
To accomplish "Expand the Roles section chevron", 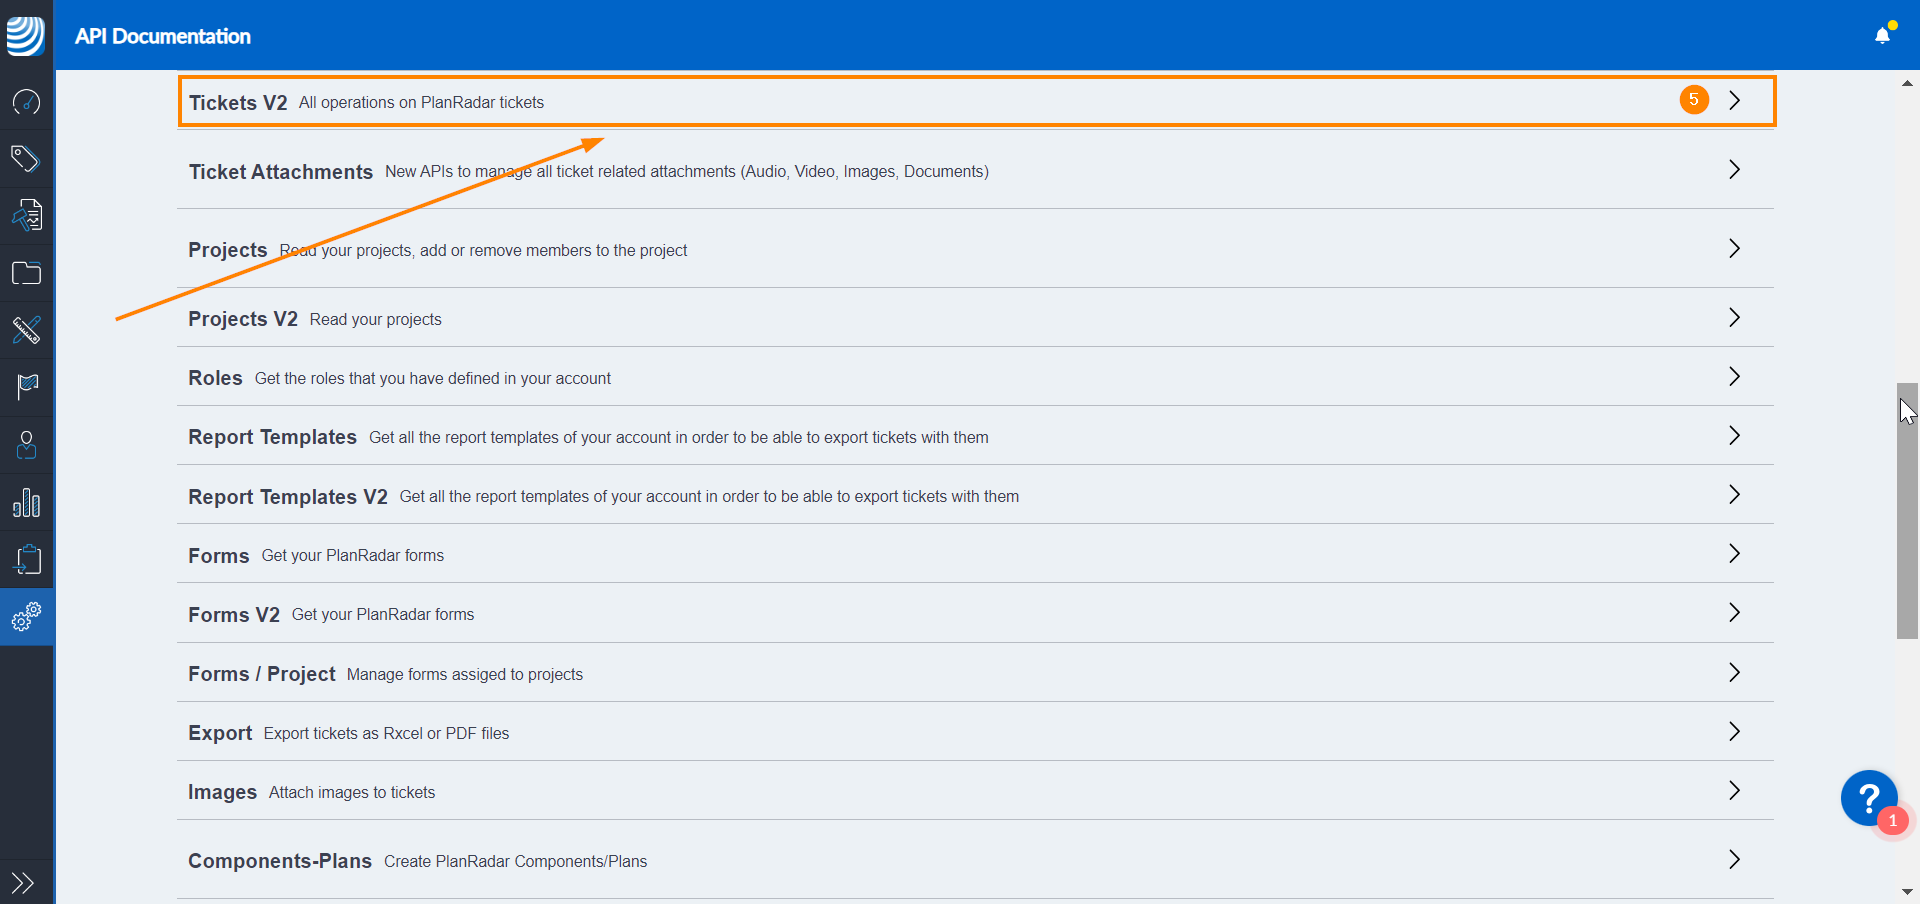I will 1735,377.
